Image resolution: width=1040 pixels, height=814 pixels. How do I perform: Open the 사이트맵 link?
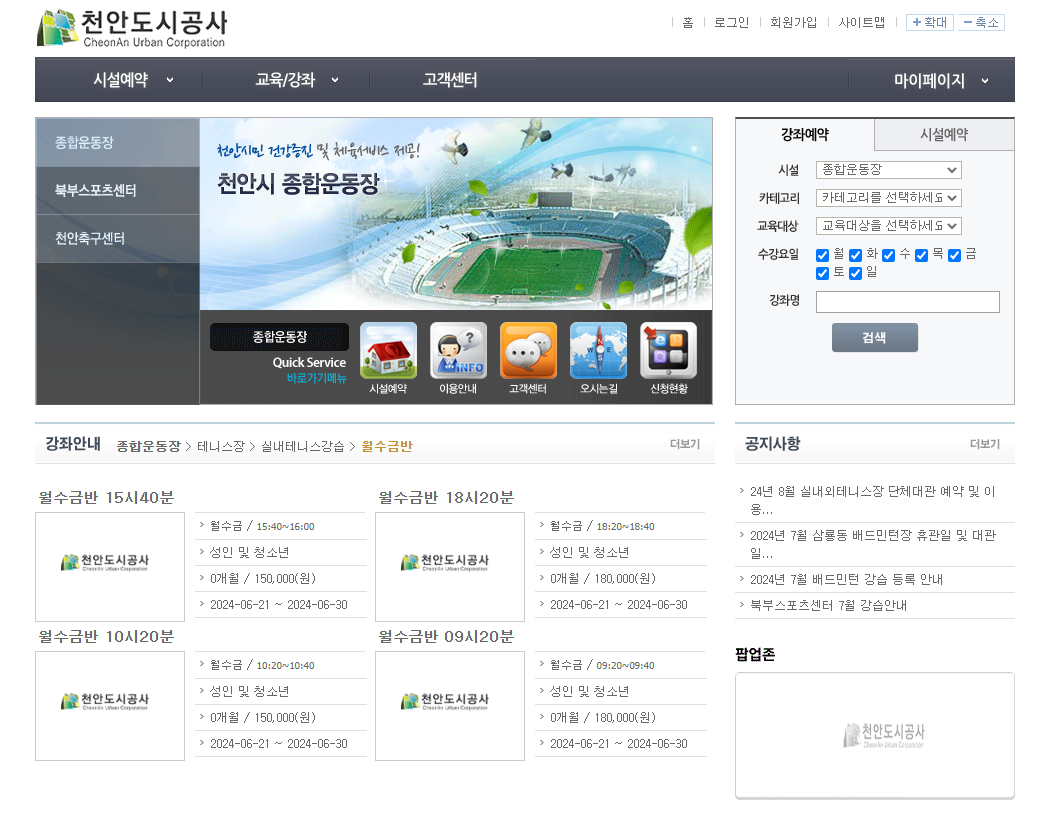point(862,23)
